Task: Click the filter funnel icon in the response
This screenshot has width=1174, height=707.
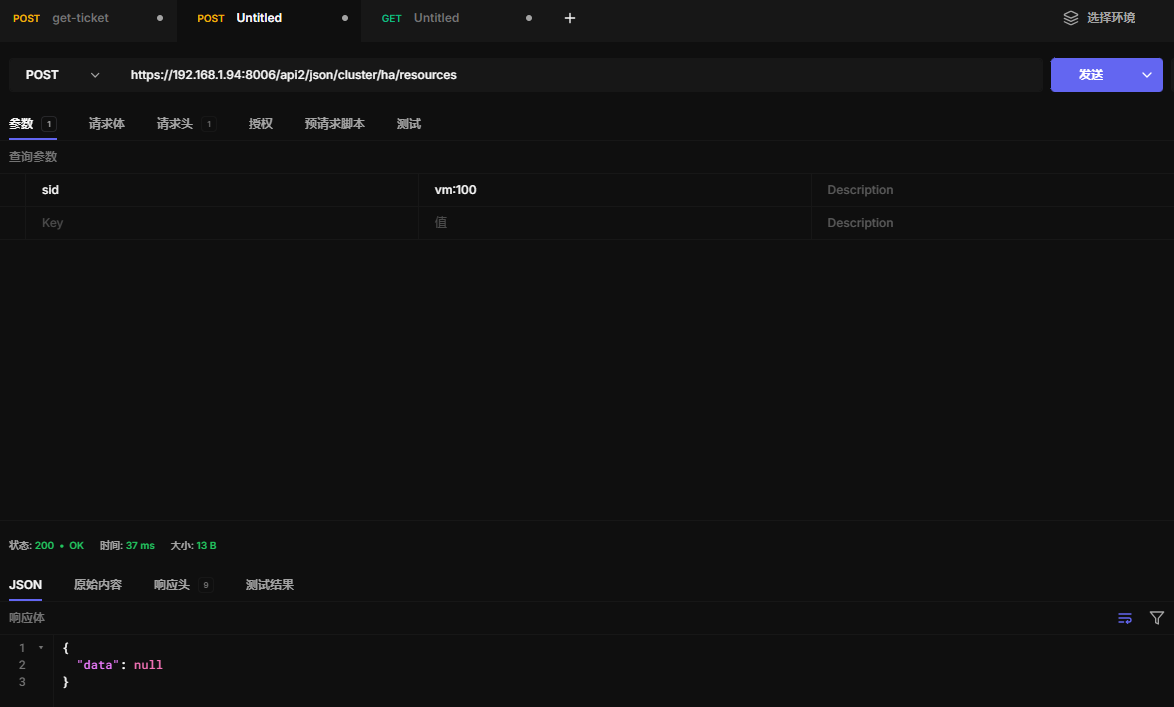Action: tap(1157, 618)
